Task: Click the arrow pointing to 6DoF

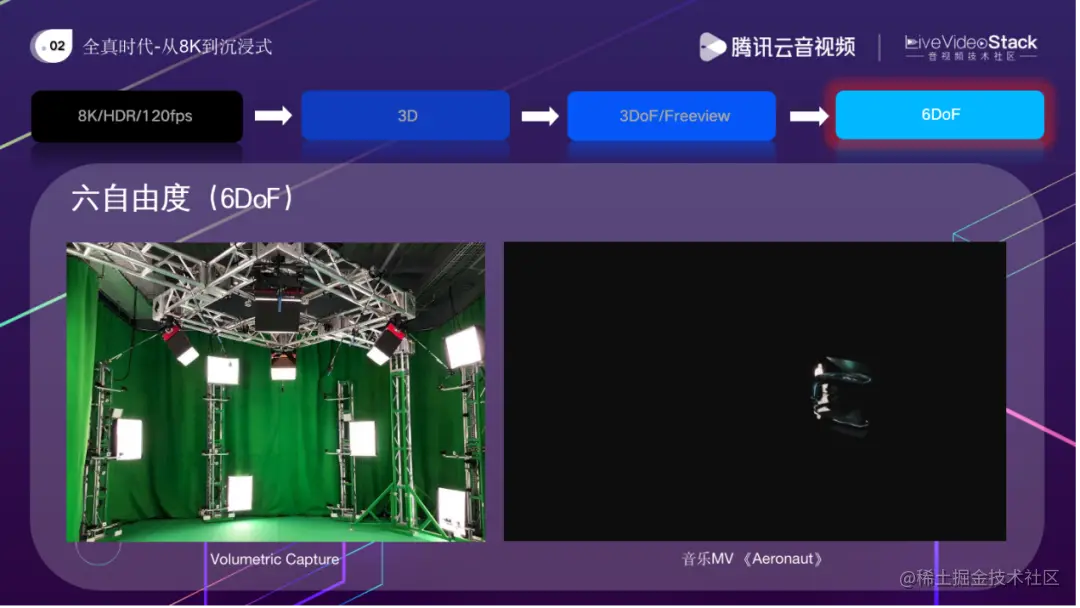Action: 809,116
